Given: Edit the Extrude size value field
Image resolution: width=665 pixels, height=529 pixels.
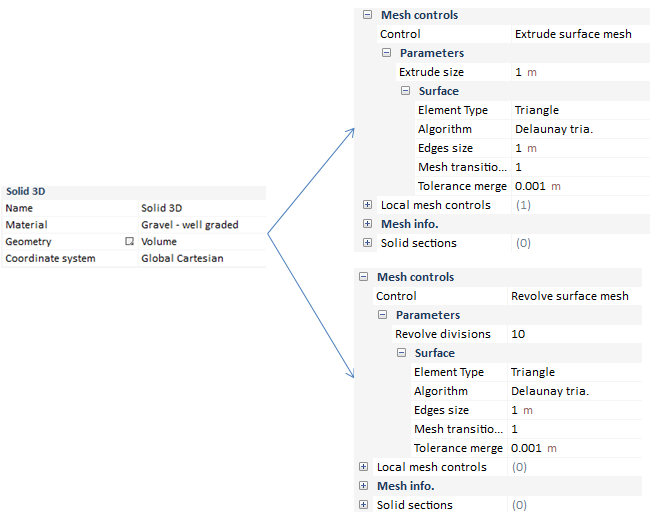Looking at the screenshot, I should pyautogui.click(x=578, y=72).
